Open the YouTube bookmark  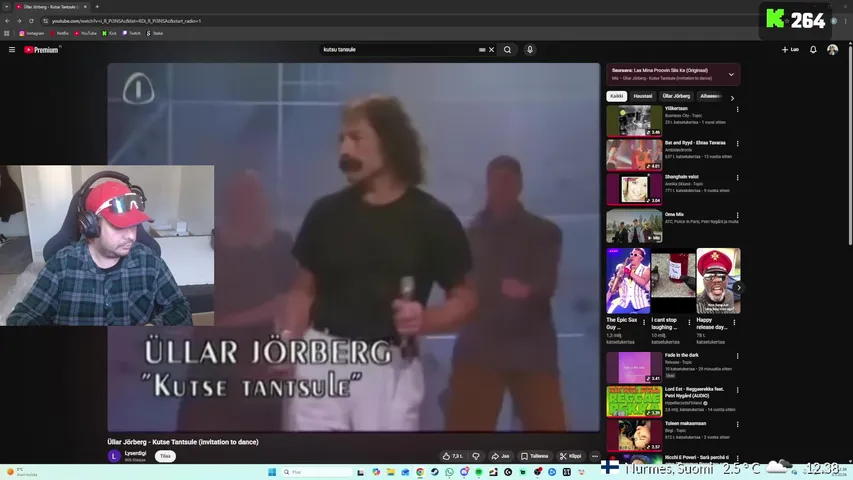[85, 33]
